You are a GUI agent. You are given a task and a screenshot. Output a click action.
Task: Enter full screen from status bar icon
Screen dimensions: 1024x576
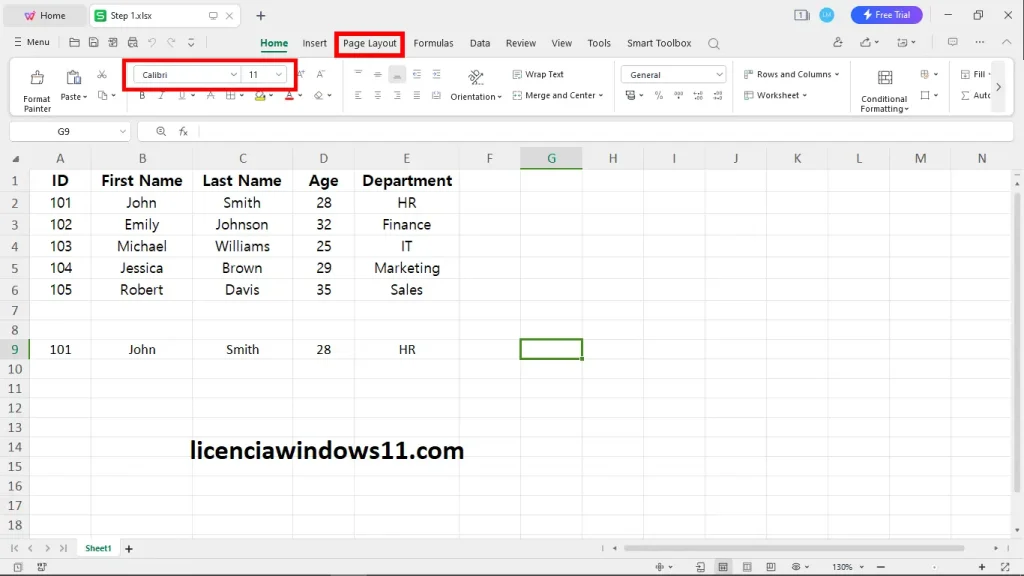1005,567
